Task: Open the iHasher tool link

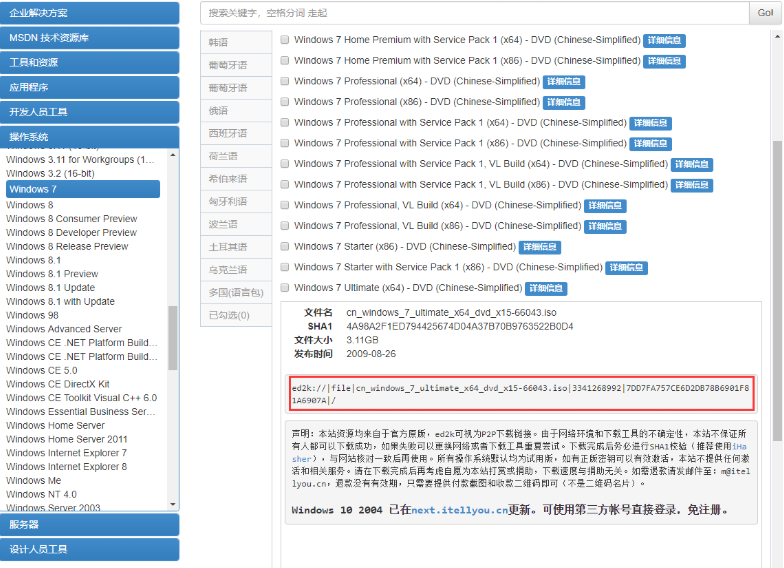Action: (x=747, y=446)
